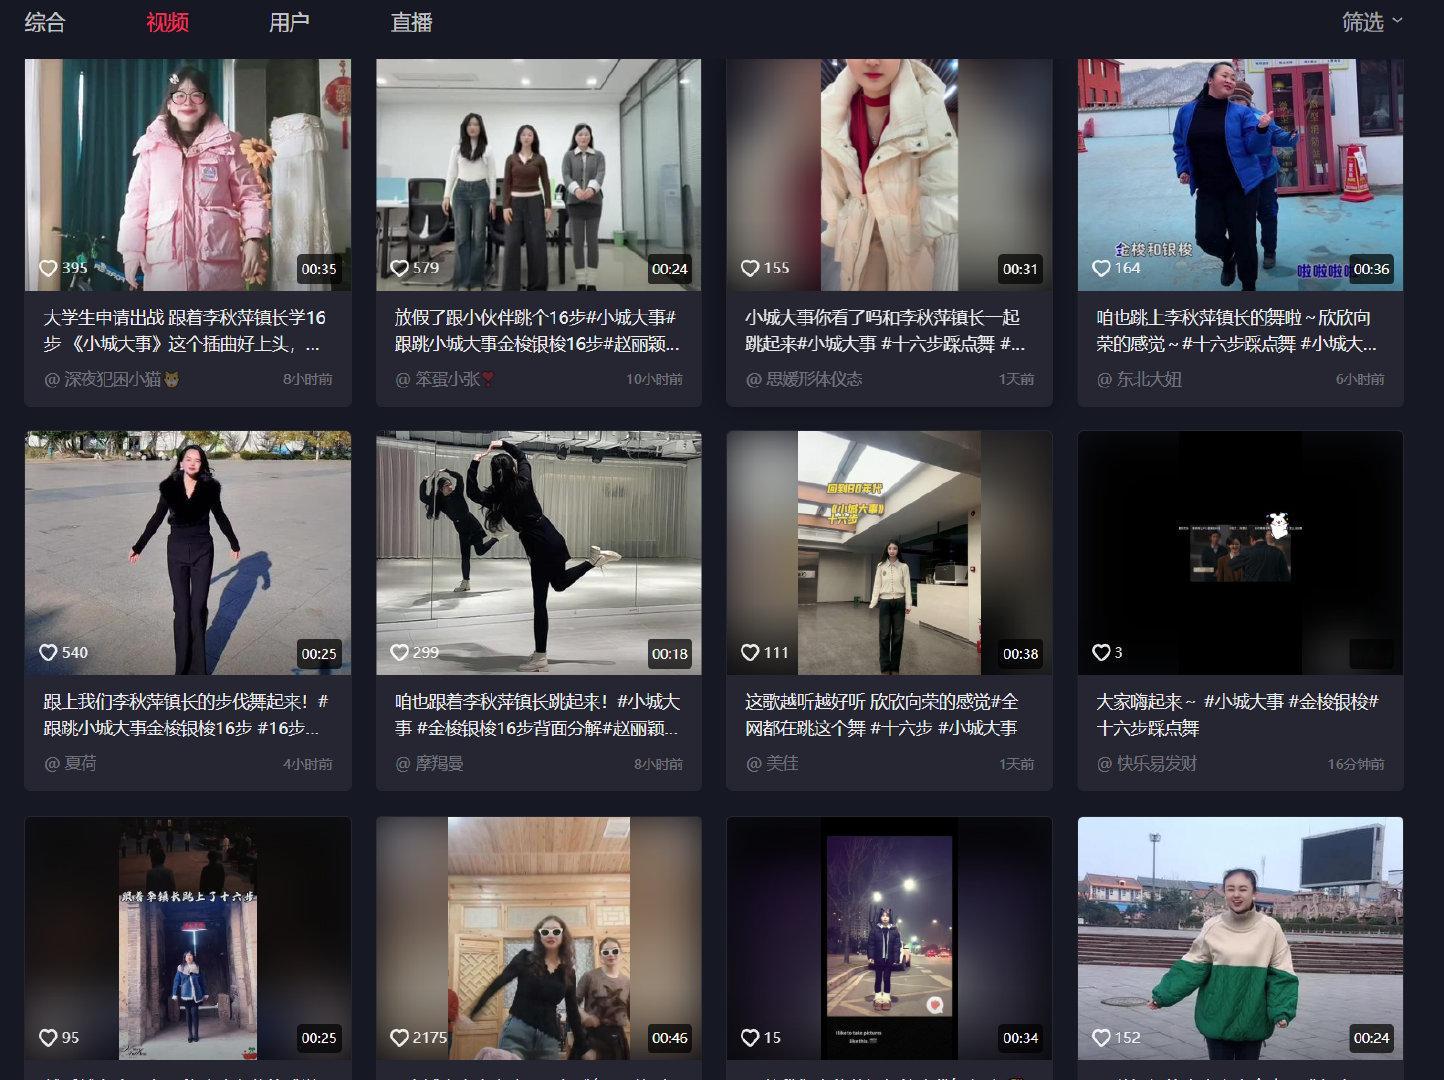The image size is (1444, 1080).
Task: Open author link 深夜犯困小猫
Action: (112, 380)
